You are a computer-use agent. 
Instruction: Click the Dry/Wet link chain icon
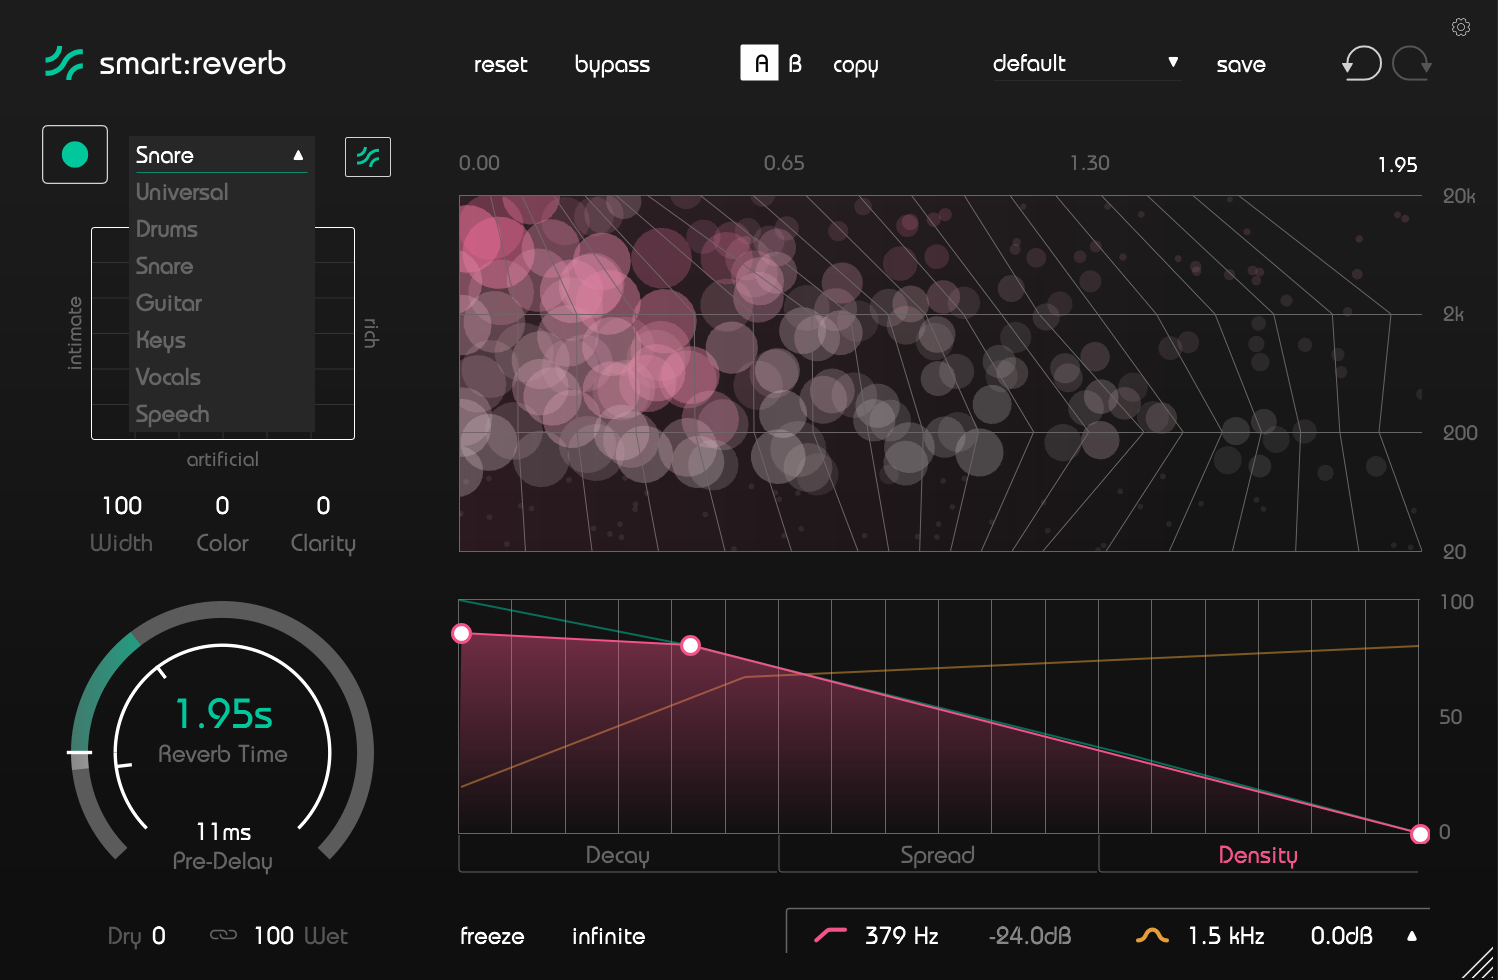pyautogui.click(x=223, y=935)
